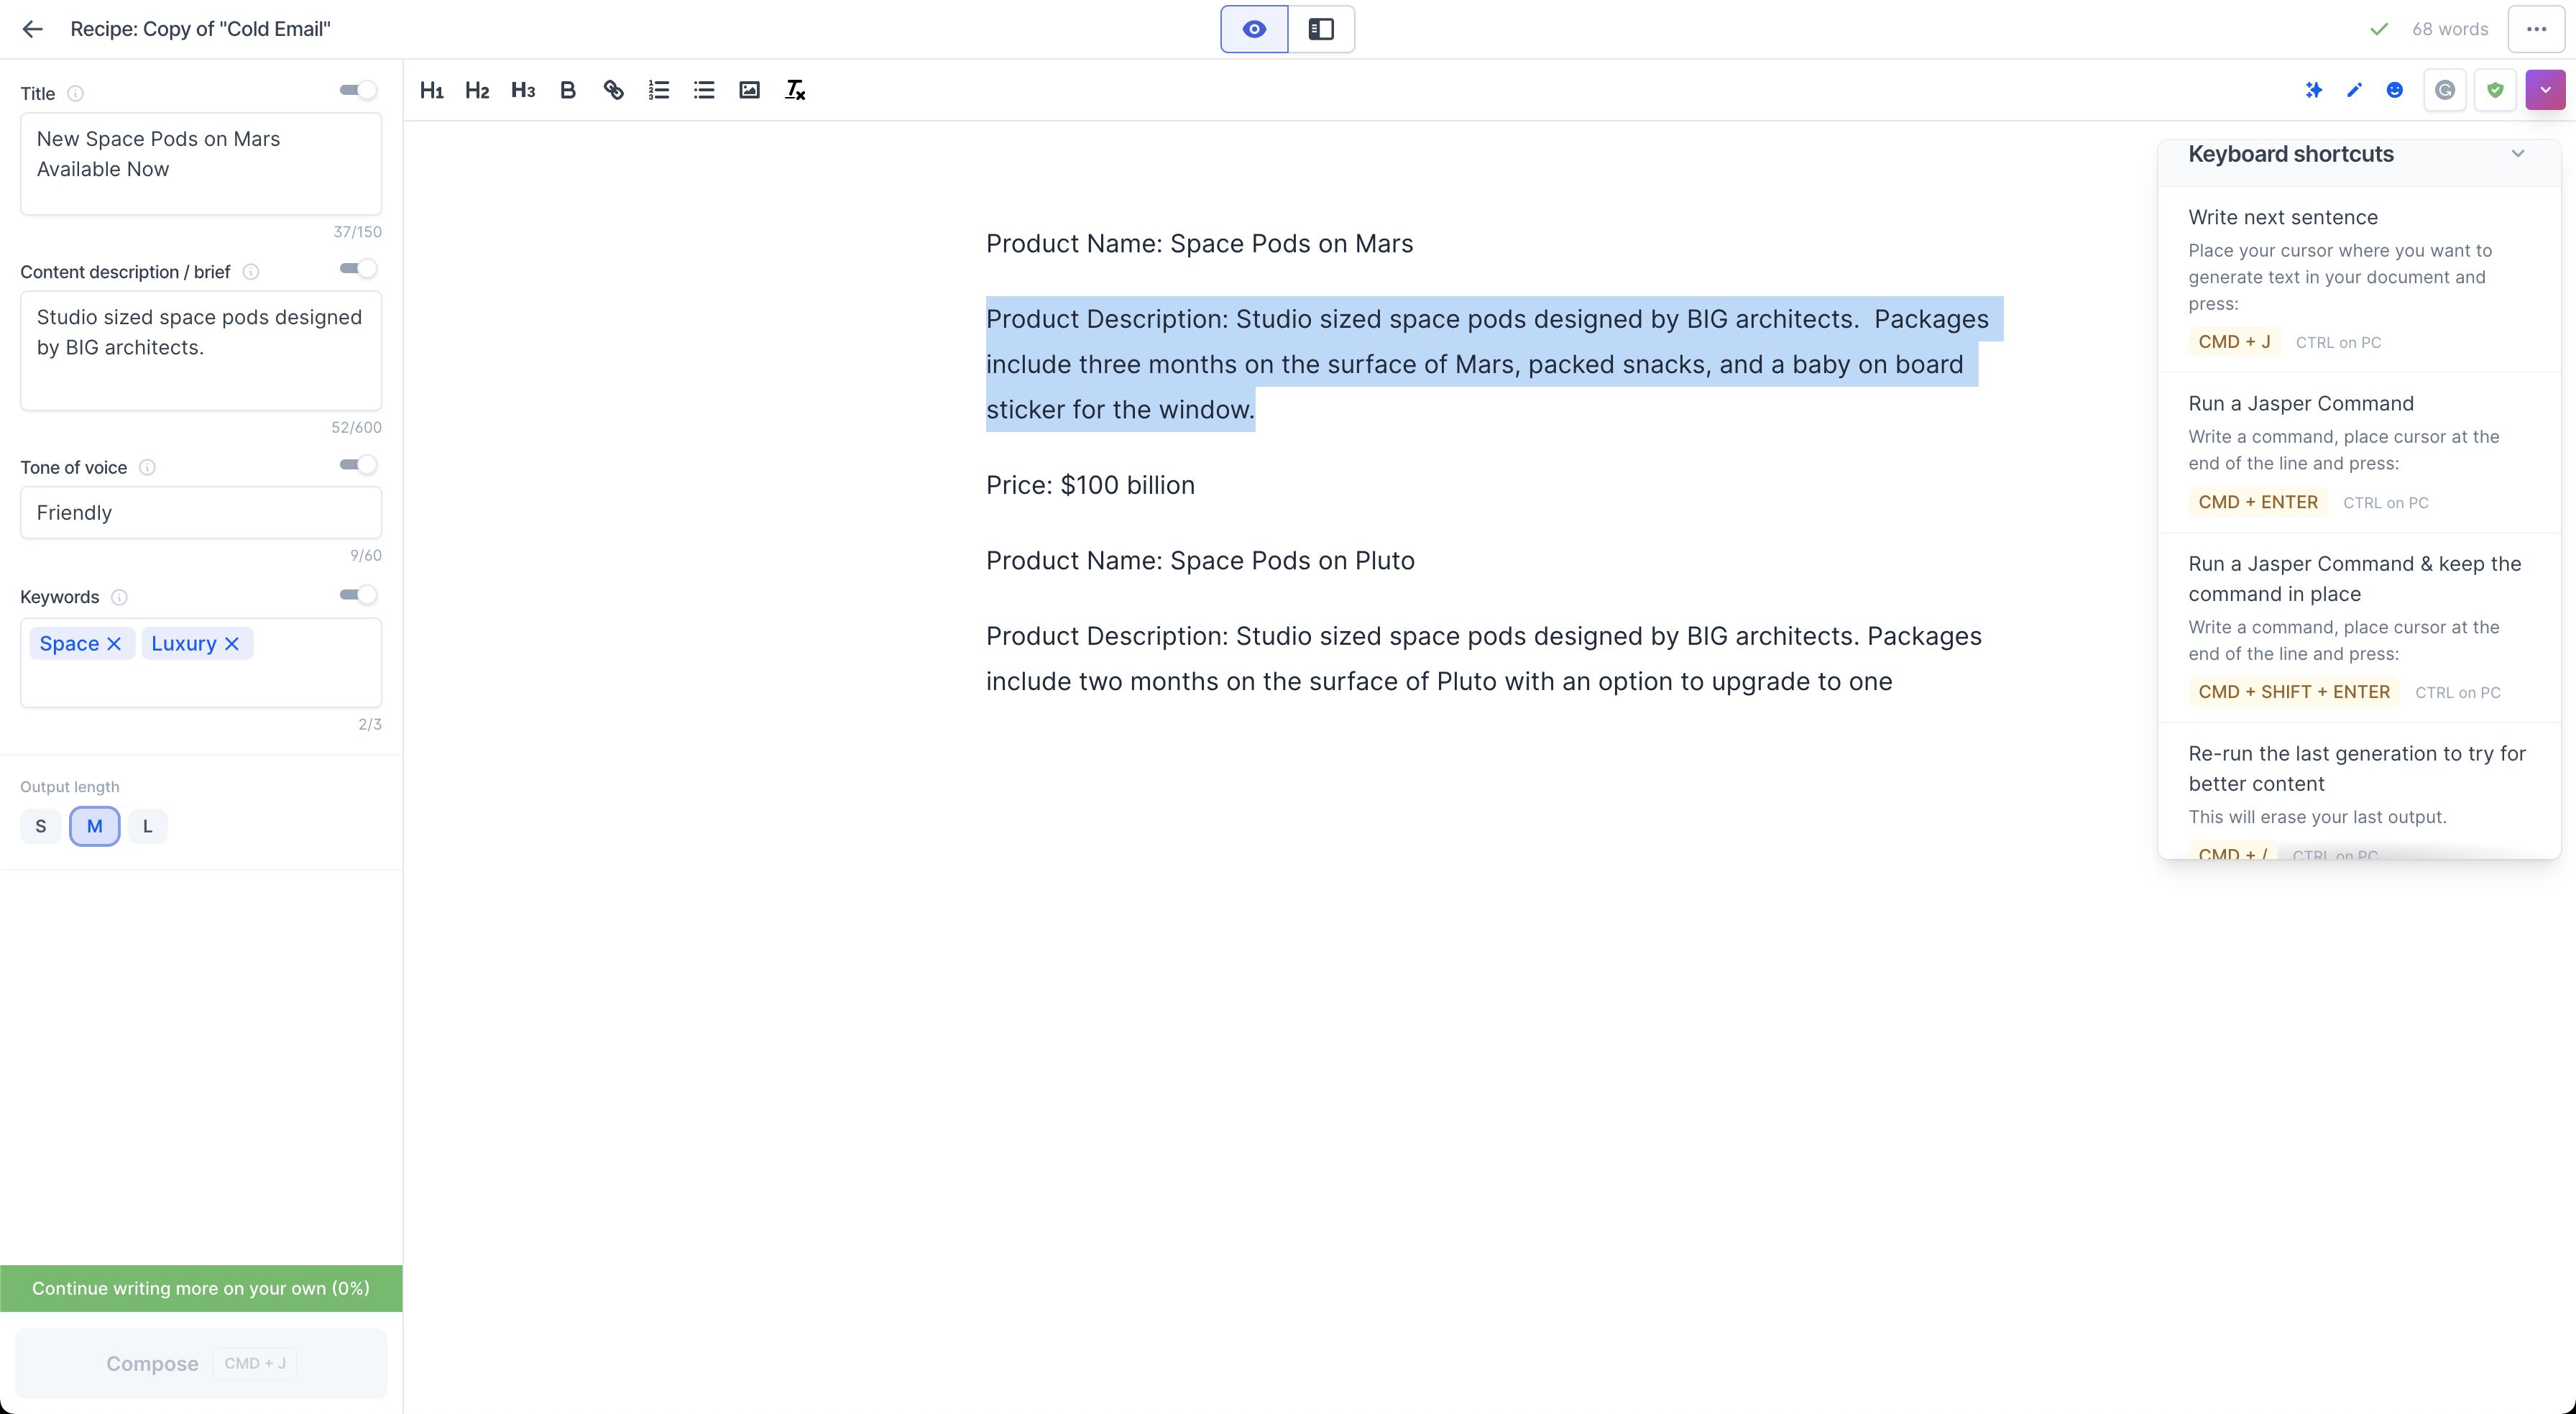Image resolution: width=2576 pixels, height=1414 pixels.
Task: Click the link insertion icon
Action: 612,91
